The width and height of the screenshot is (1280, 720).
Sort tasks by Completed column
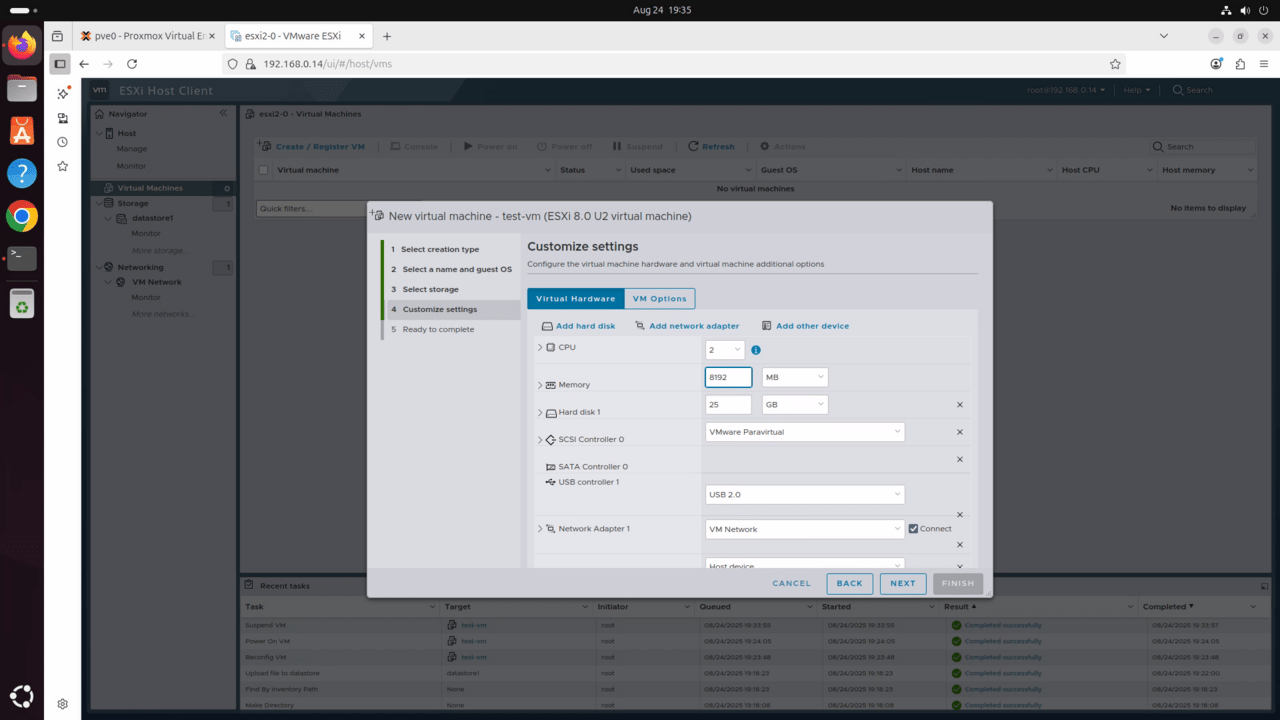1164,606
